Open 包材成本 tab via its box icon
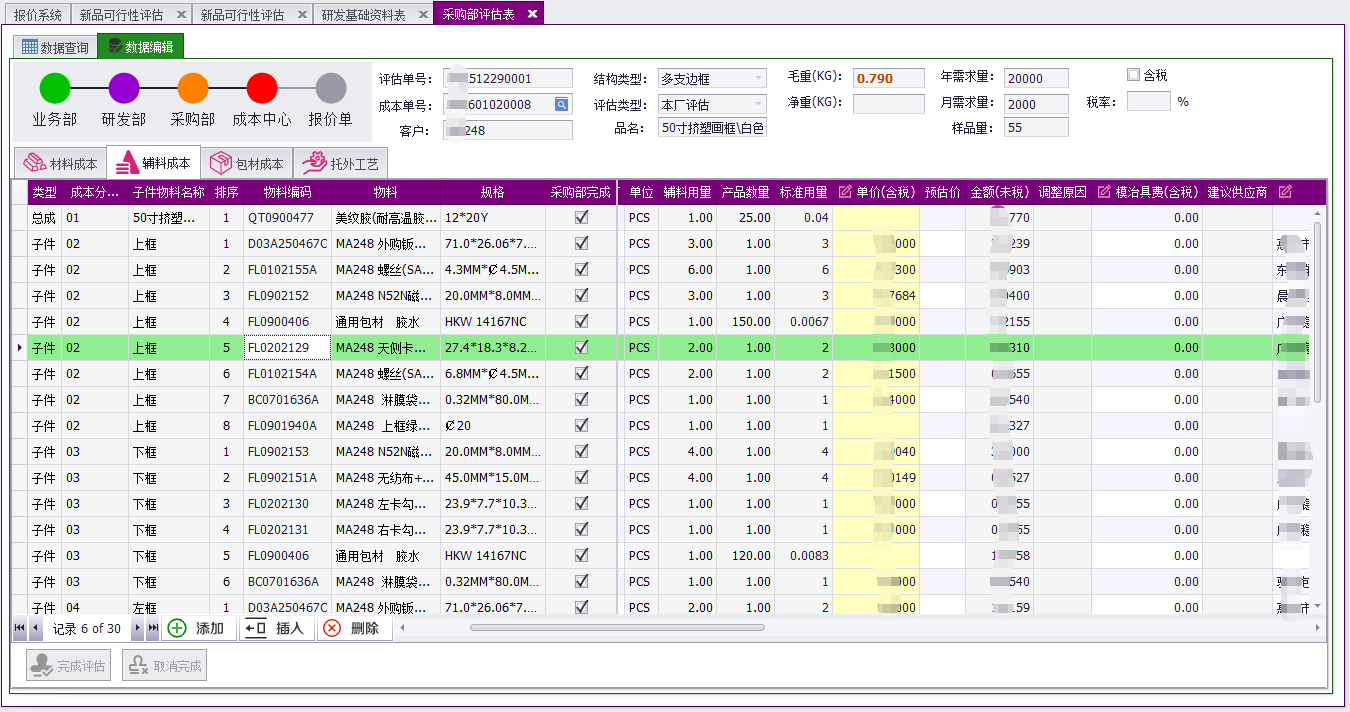 pos(221,163)
